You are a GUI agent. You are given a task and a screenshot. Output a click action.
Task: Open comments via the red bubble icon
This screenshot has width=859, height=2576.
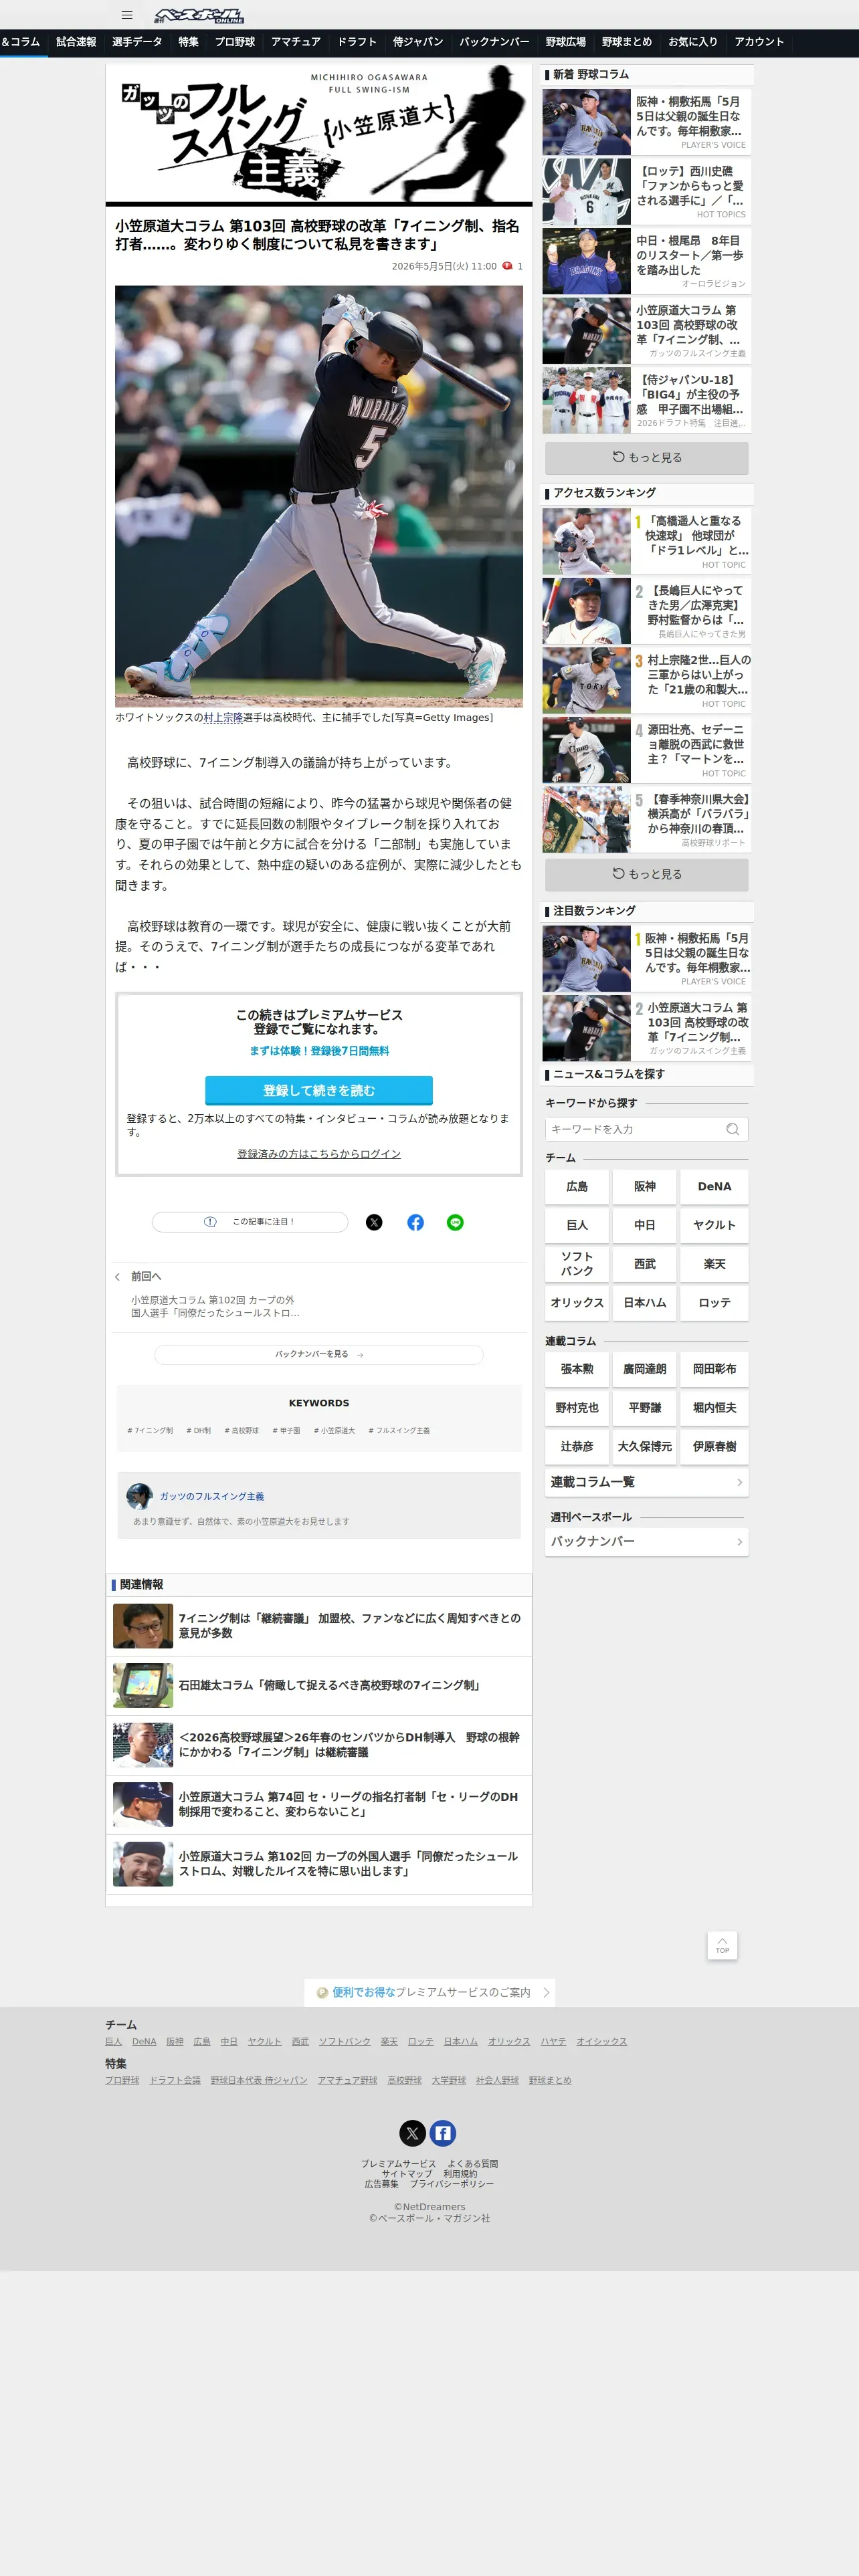(x=507, y=266)
